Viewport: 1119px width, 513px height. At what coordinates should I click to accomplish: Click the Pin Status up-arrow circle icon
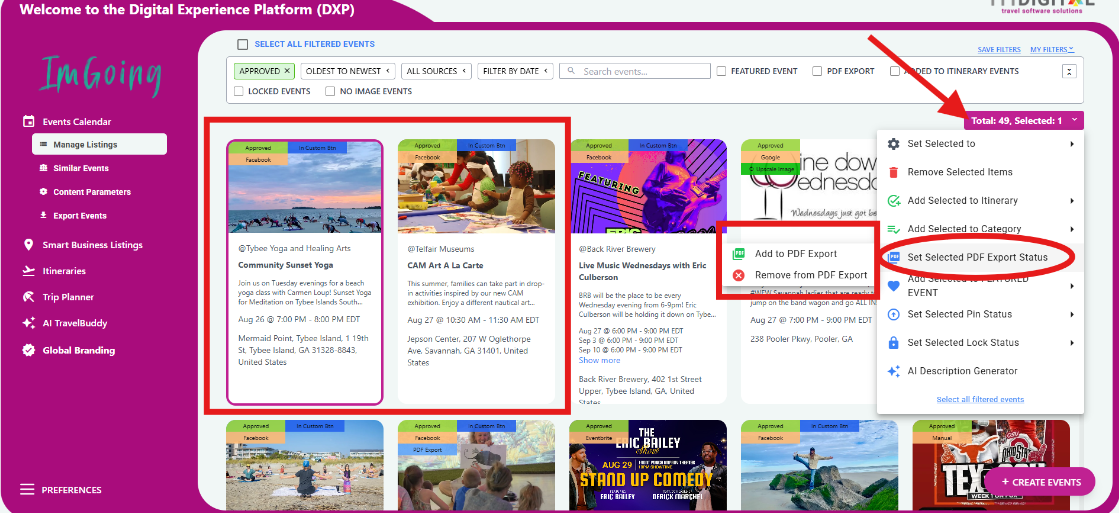tap(893, 314)
